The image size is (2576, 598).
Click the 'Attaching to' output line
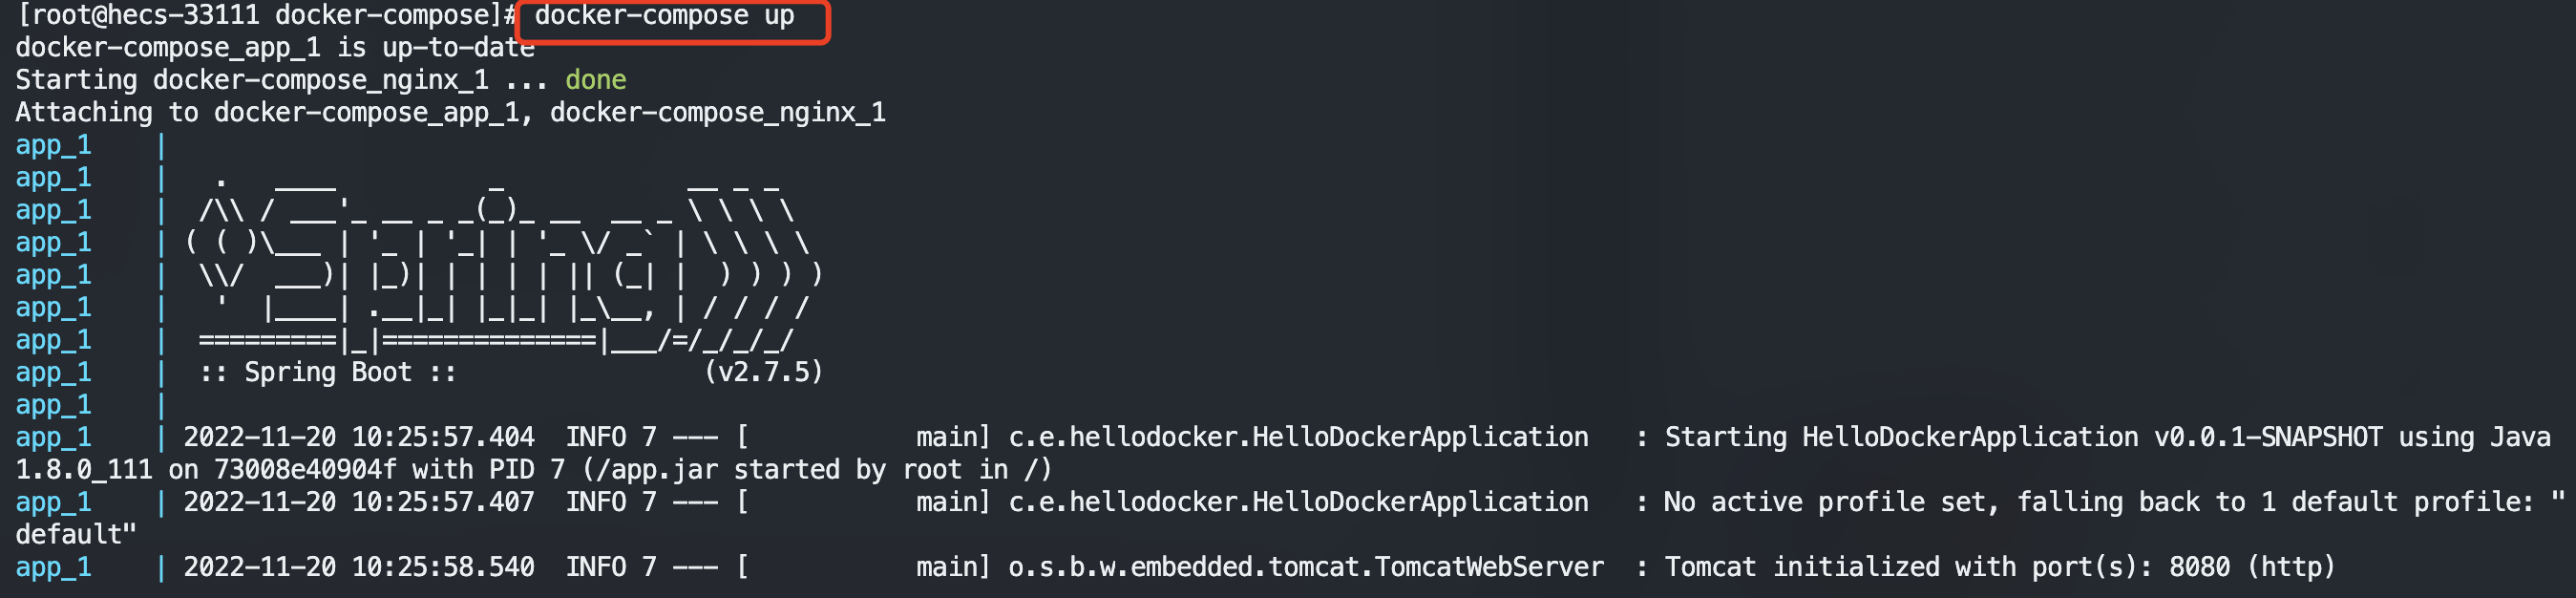450,113
